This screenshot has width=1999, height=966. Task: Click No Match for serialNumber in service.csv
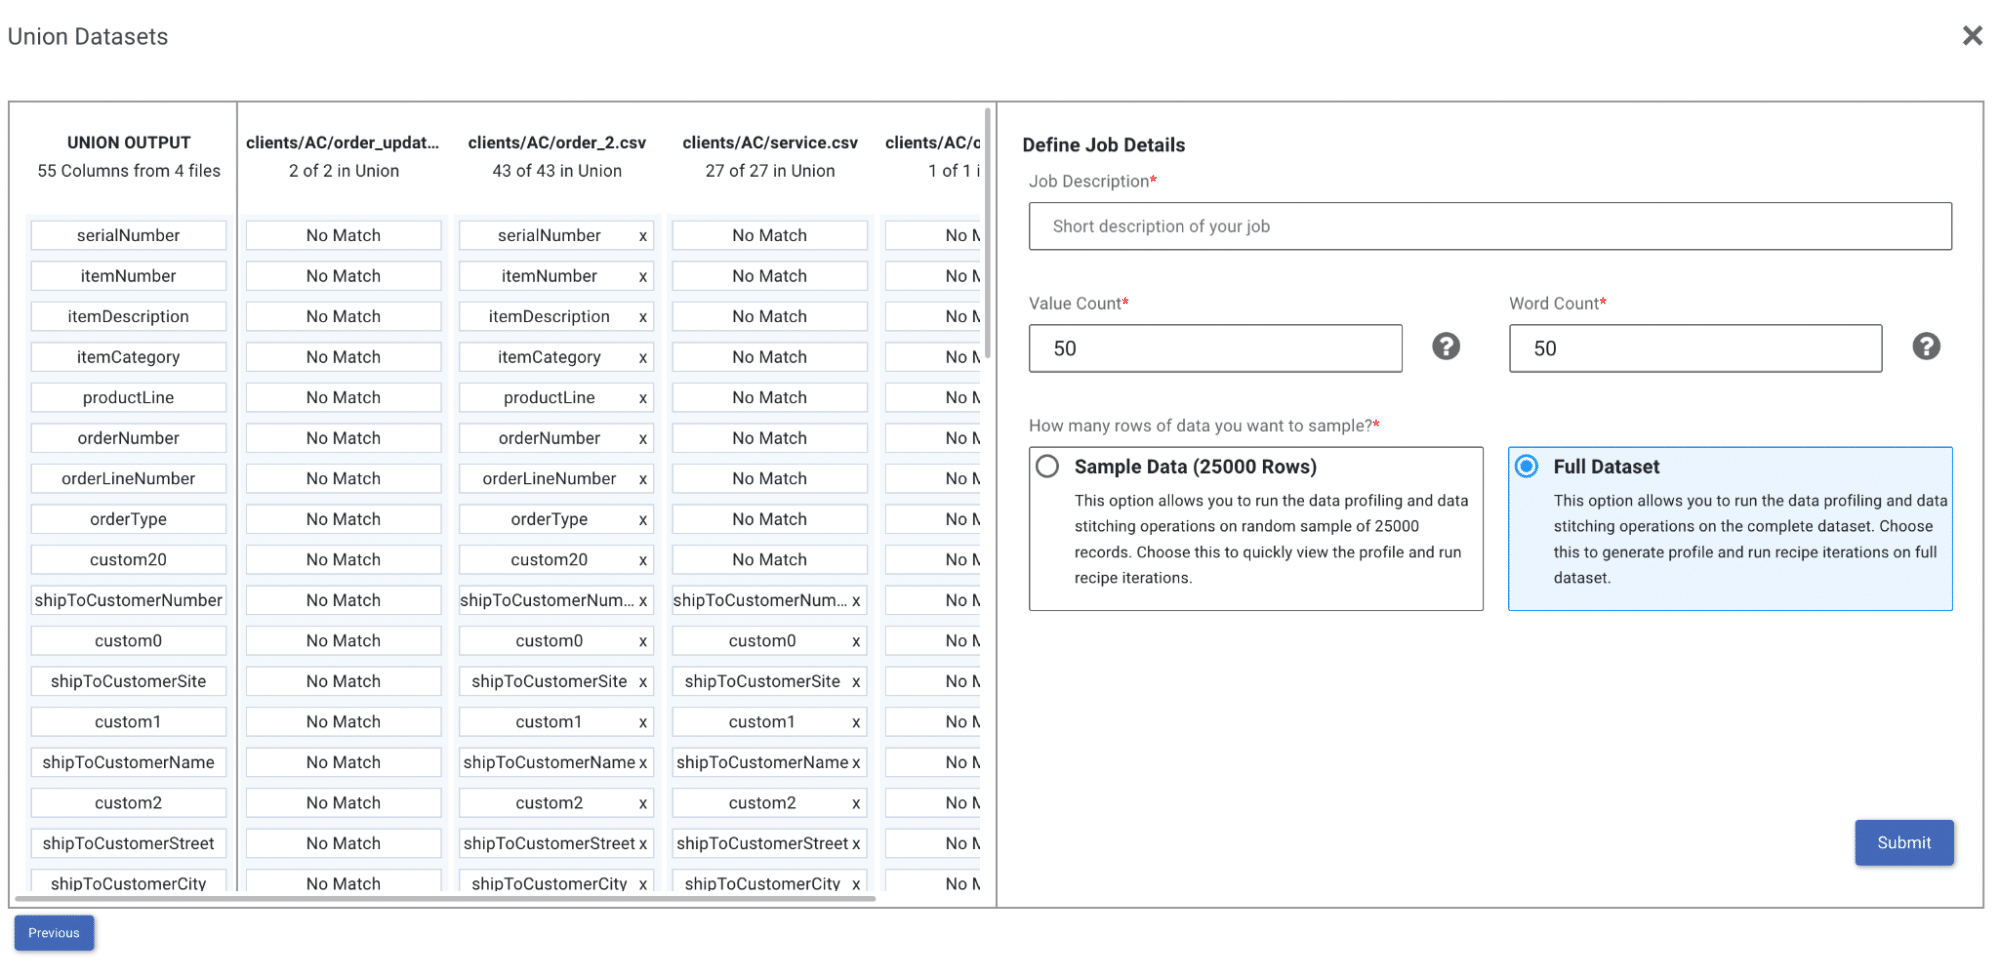pyautogui.click(x=769, y=235)
